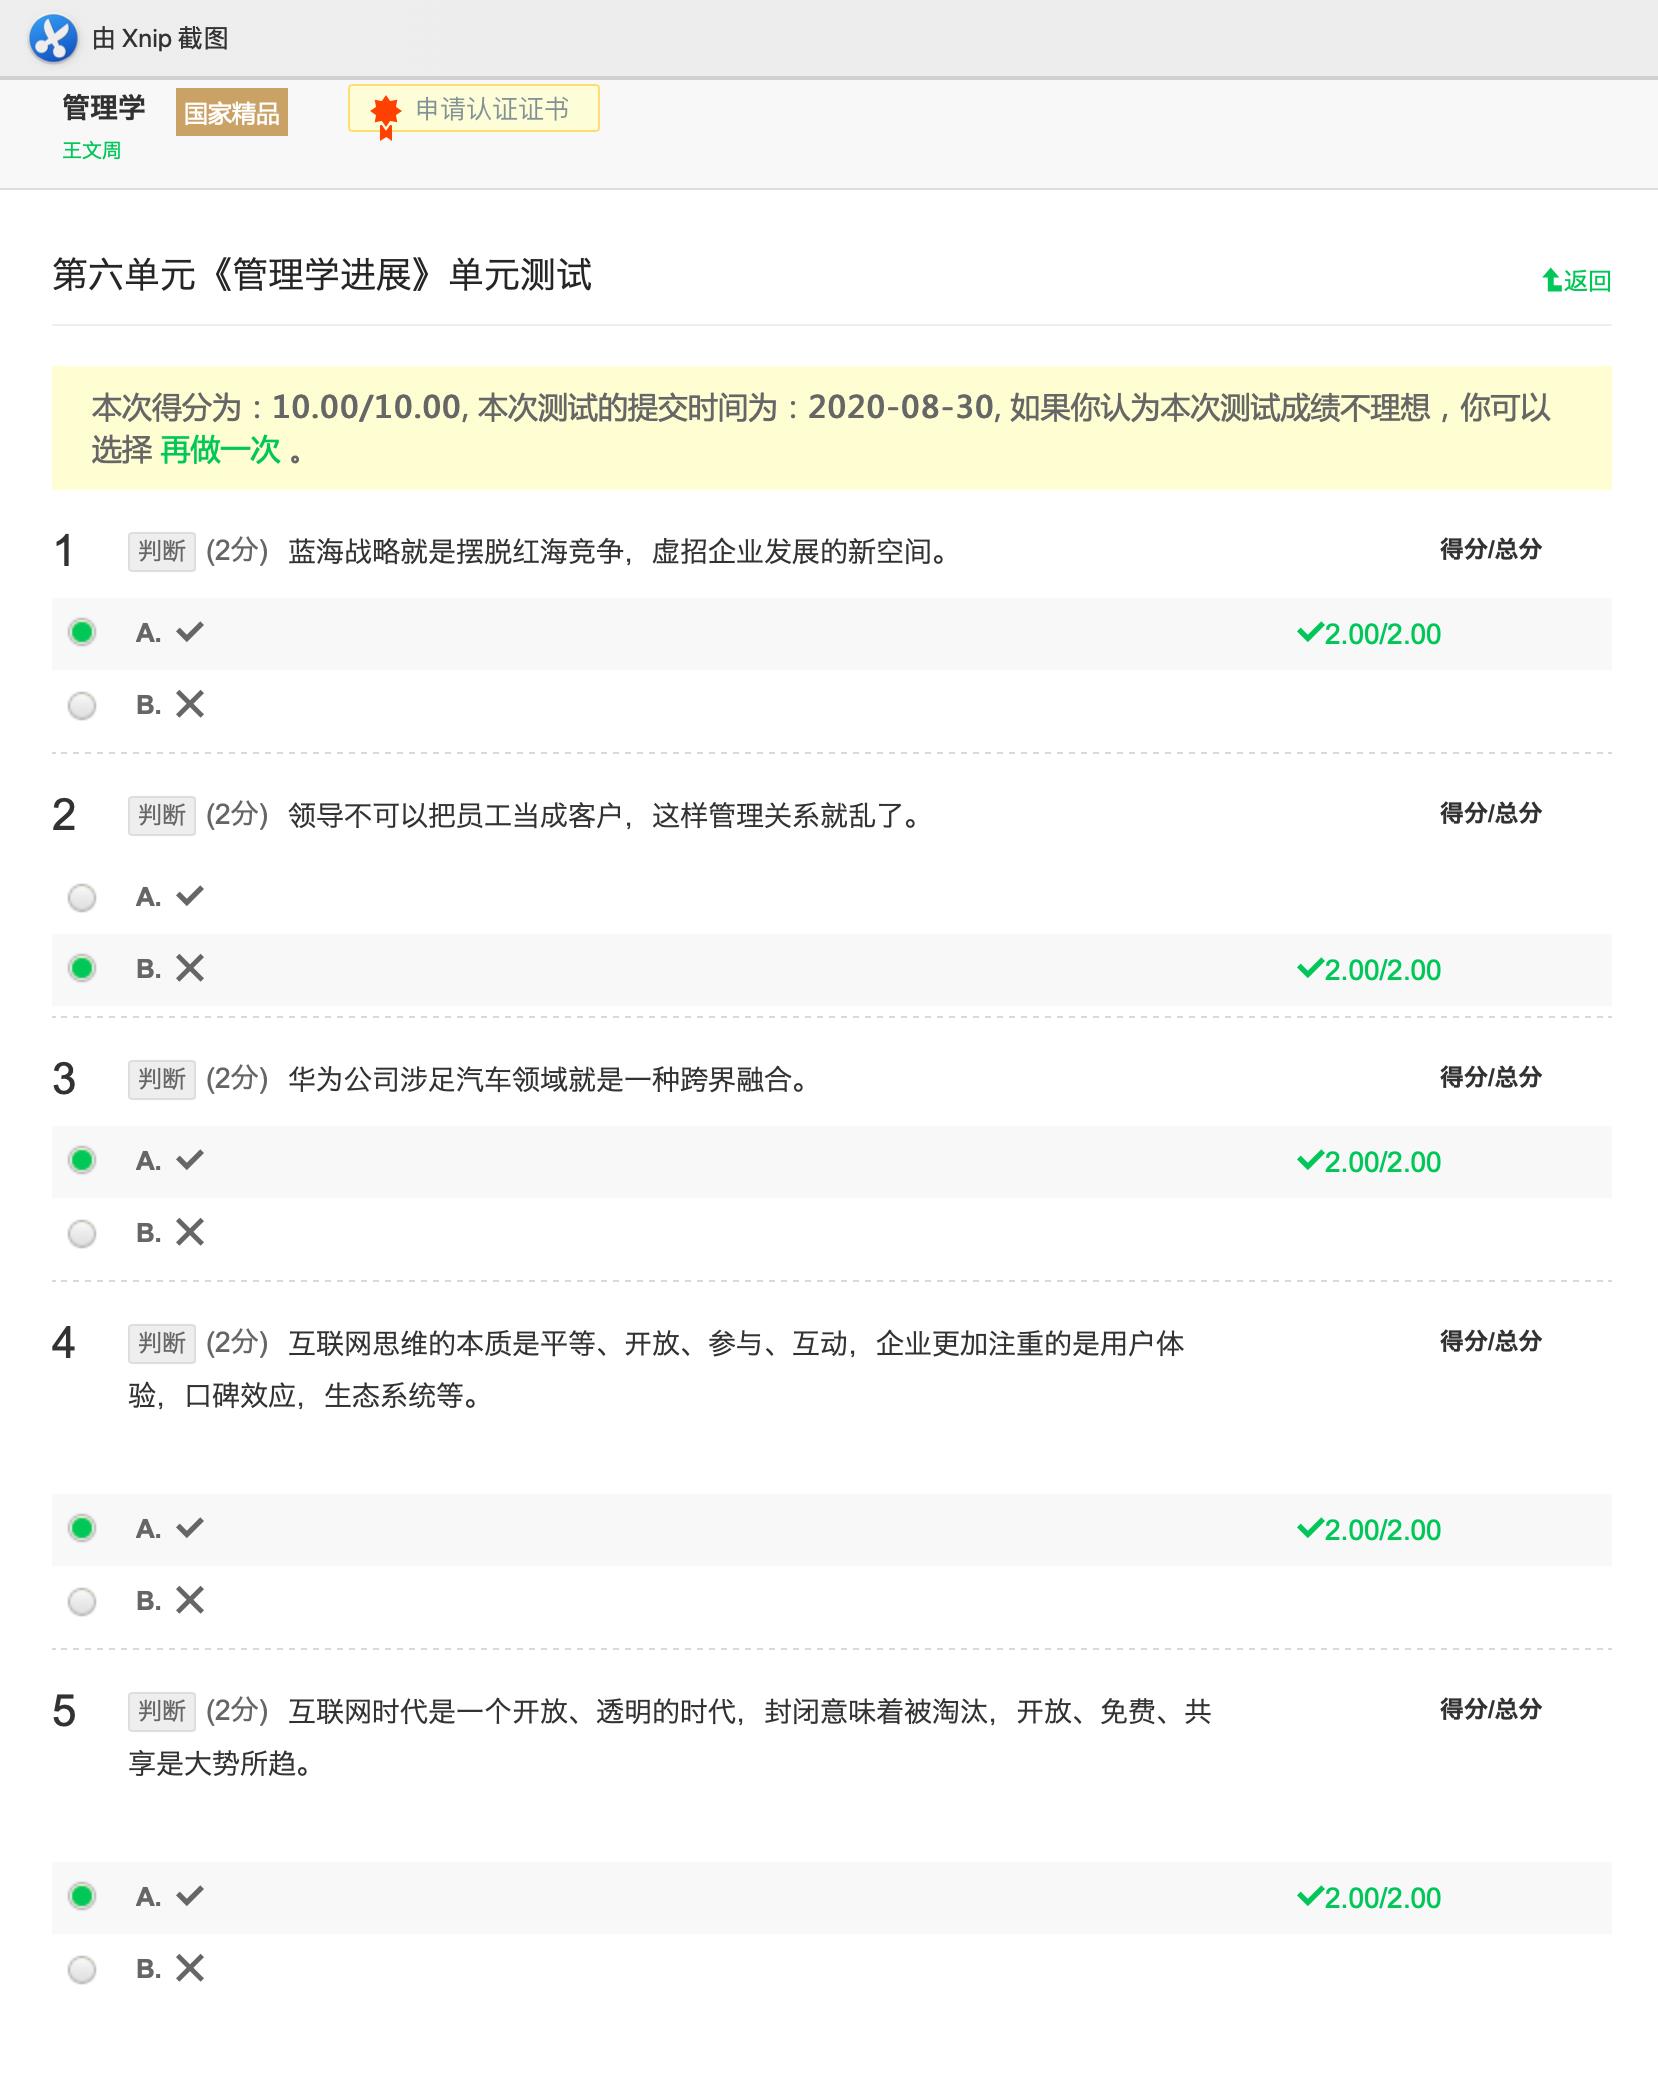Screen dimensions: 1658x2092
Task: Click question text about 华为公司涉足汽车领域
Action: click(550, 1080)
